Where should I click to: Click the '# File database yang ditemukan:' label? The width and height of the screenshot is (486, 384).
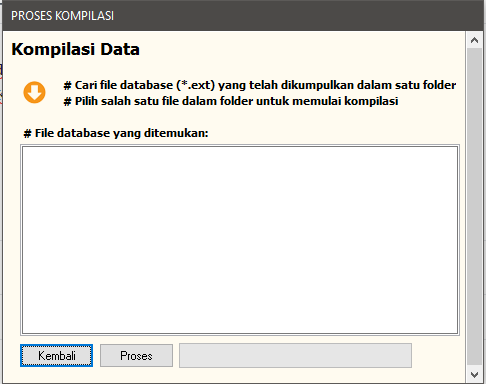(x=116, y=133)
